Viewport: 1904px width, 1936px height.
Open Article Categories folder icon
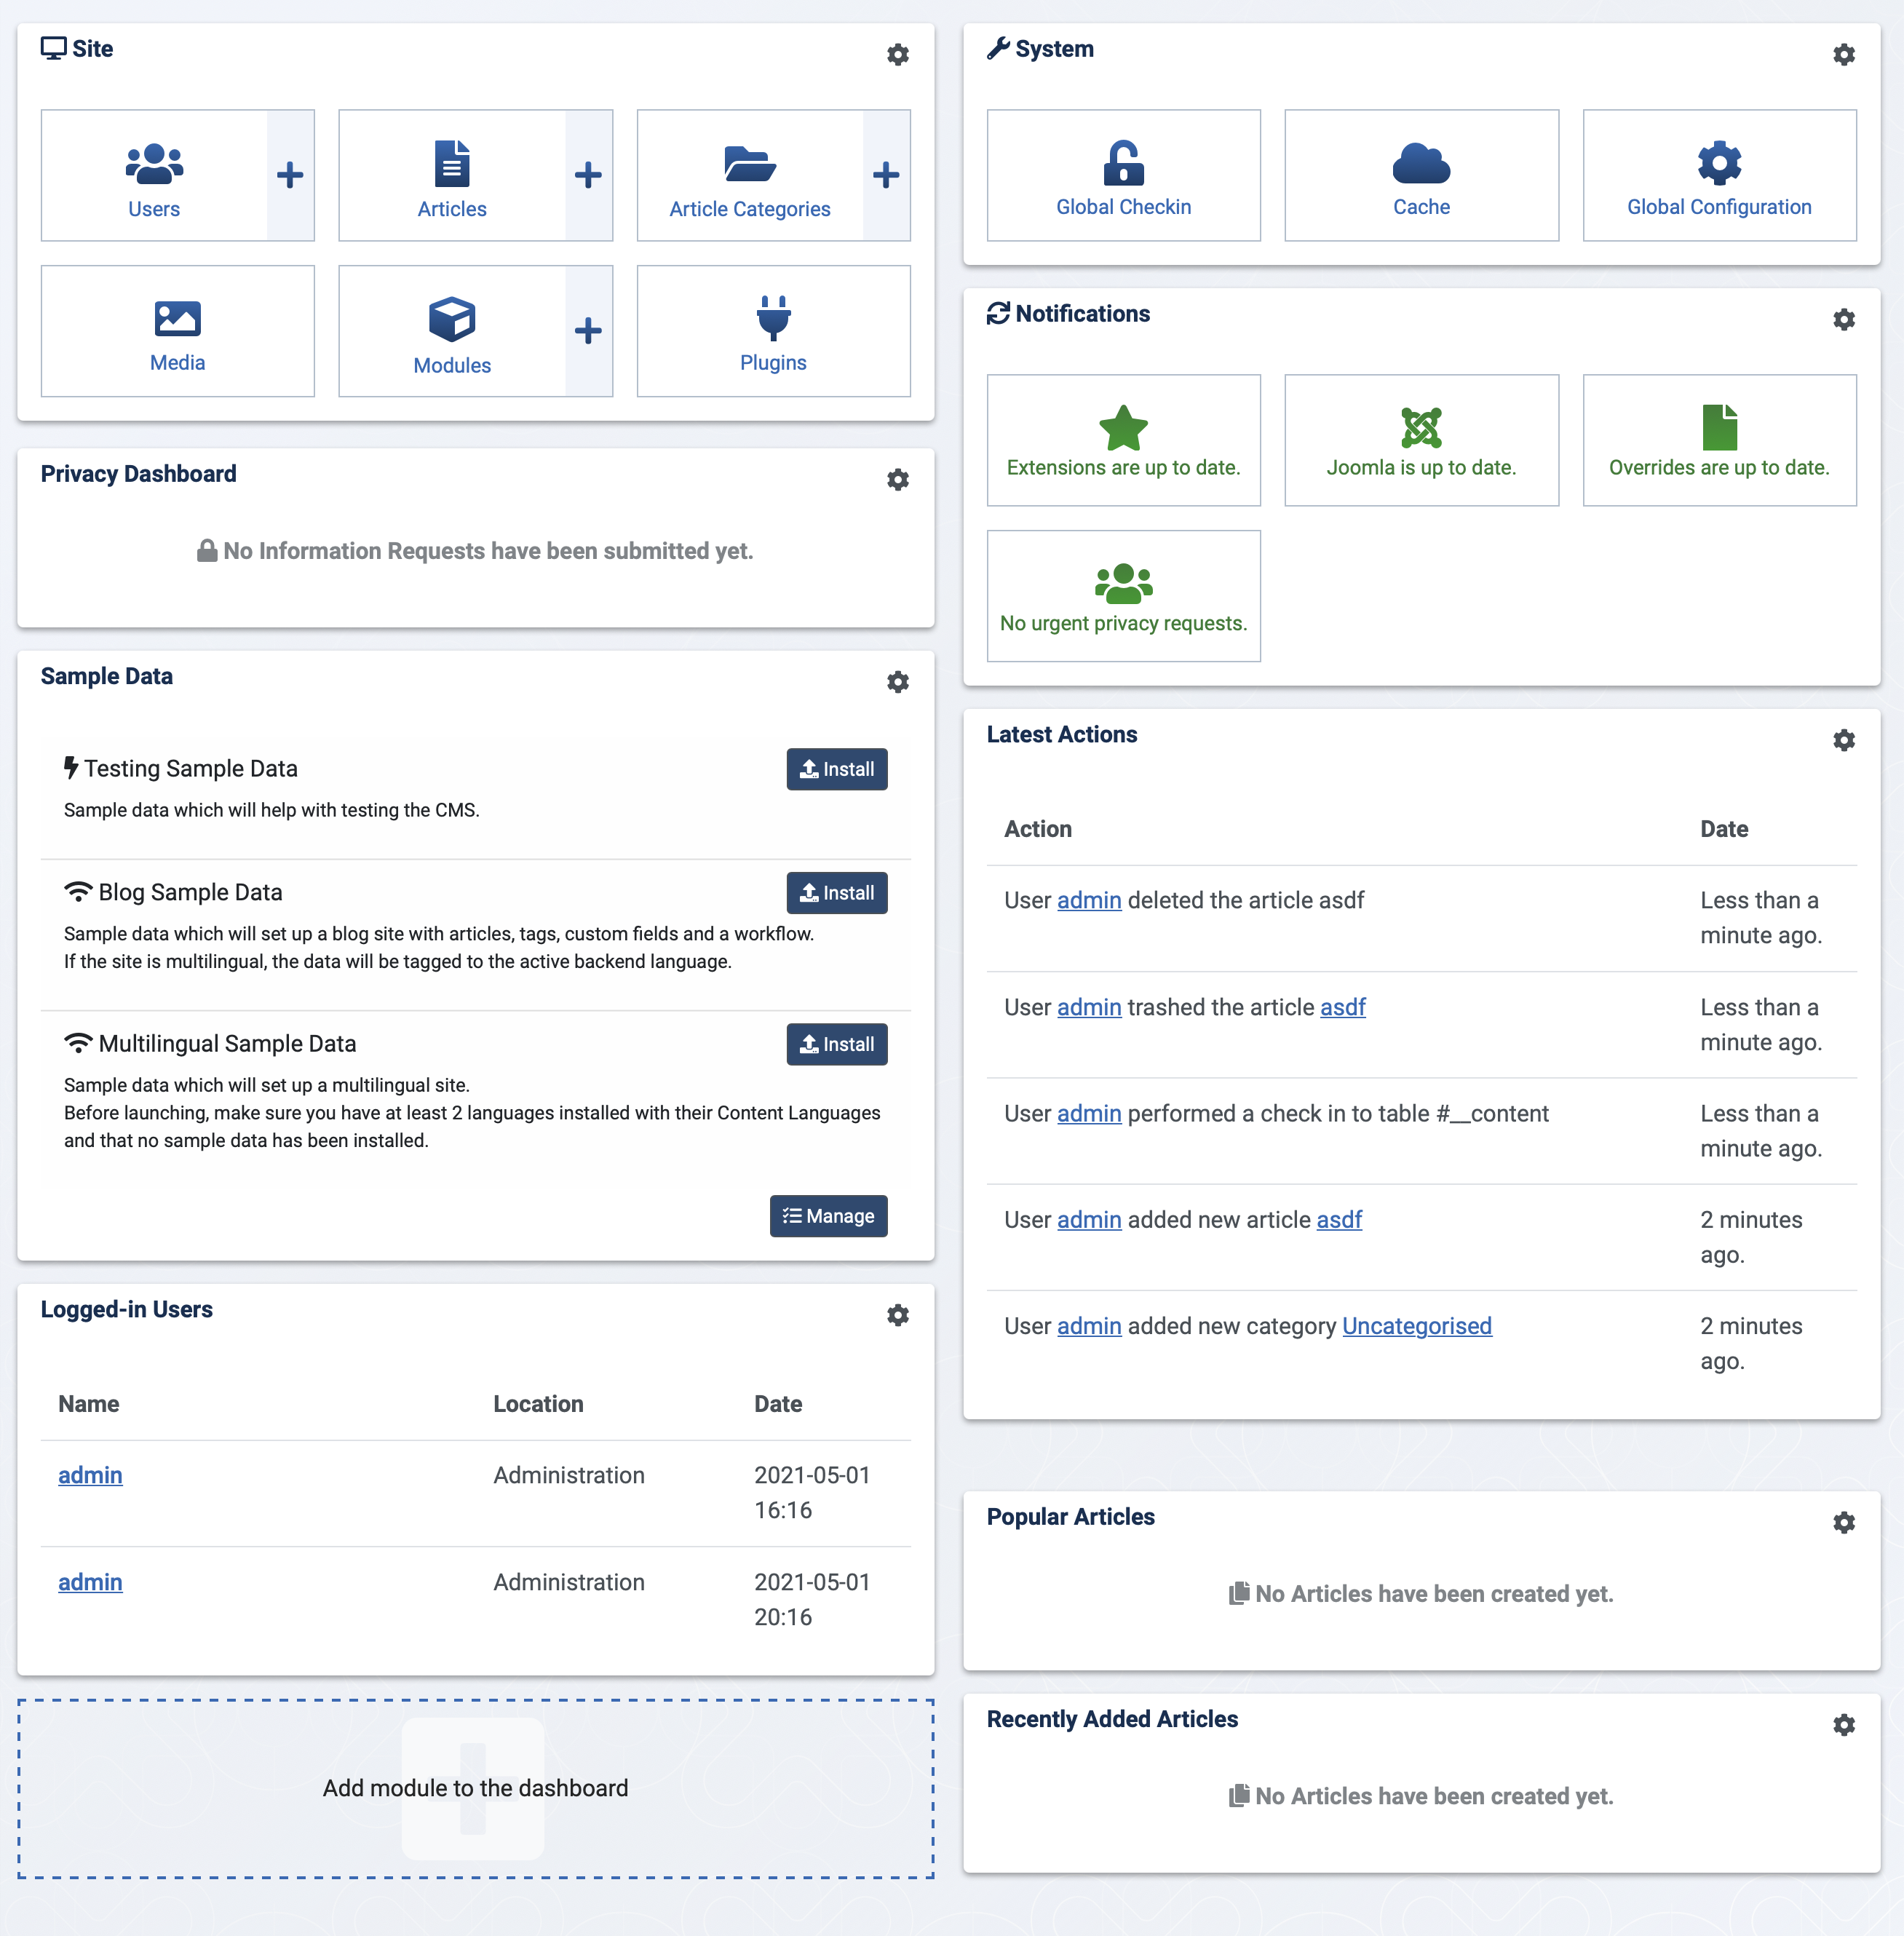(750, 176)
